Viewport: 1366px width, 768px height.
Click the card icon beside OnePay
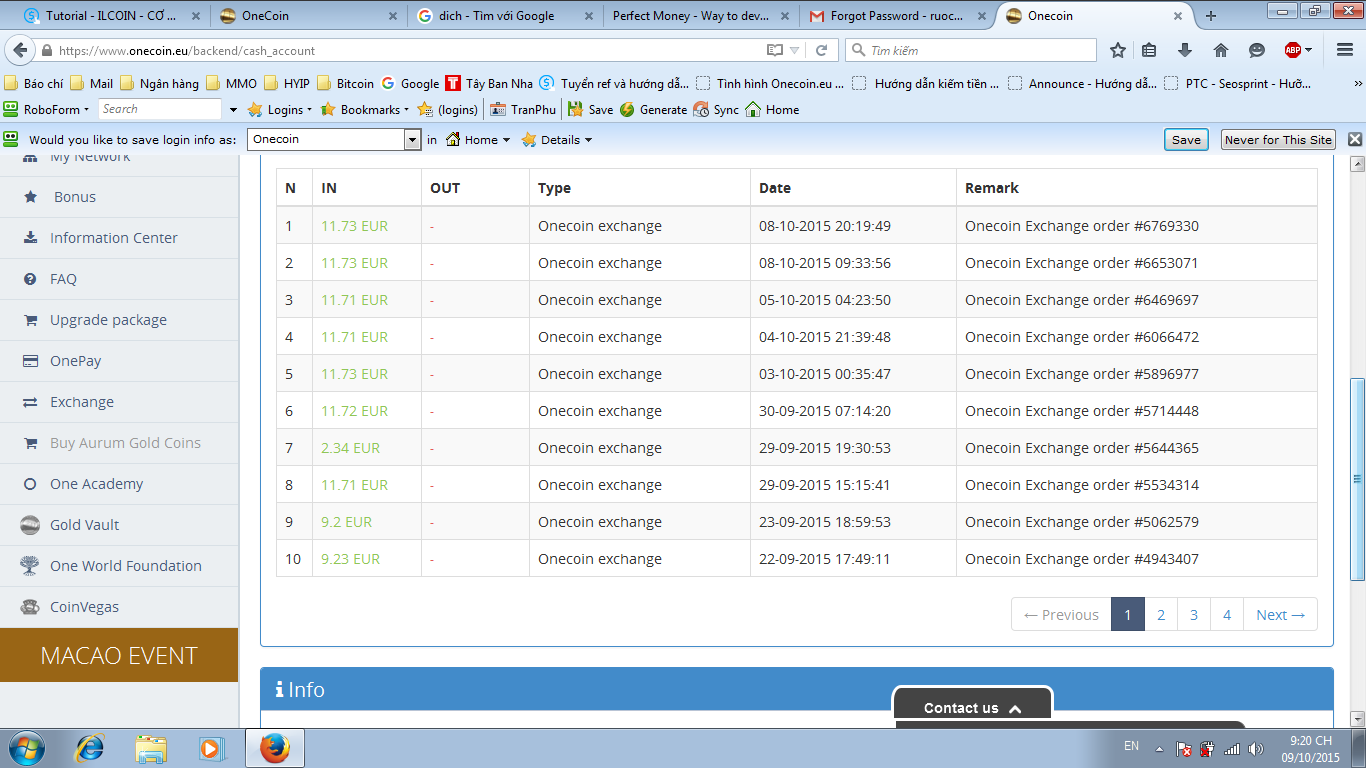30,361
